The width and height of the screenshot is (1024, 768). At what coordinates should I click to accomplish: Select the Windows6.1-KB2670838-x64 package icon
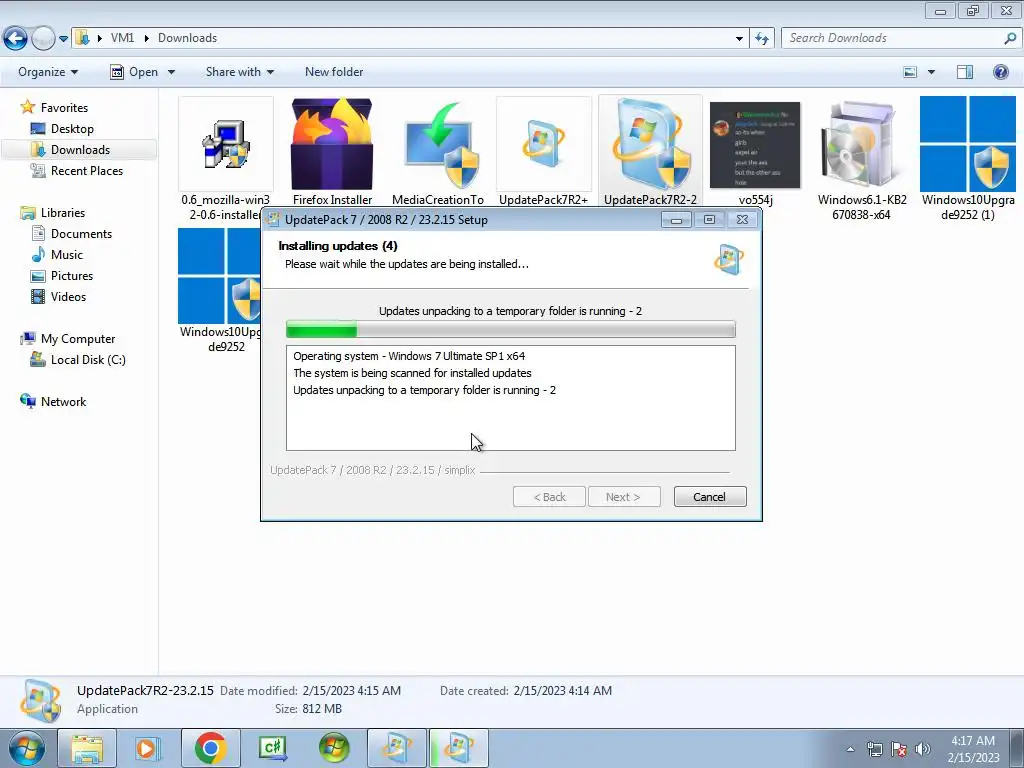pyautogui.click(x=861, y=144)
